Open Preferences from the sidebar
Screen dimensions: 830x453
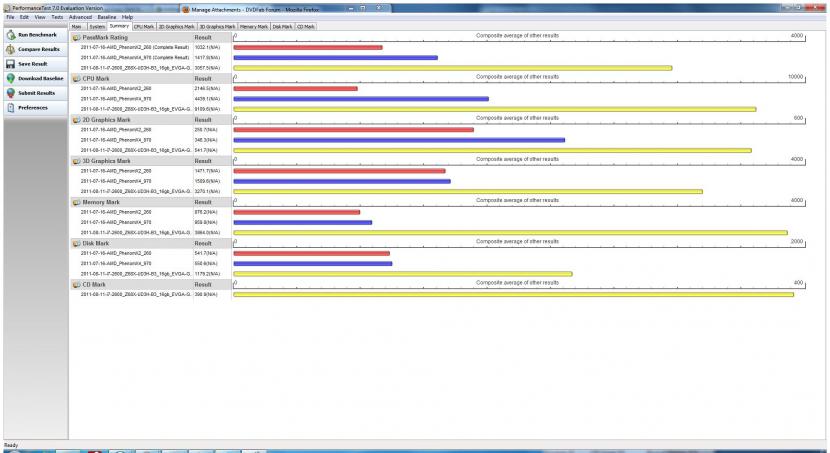(36, 108)
